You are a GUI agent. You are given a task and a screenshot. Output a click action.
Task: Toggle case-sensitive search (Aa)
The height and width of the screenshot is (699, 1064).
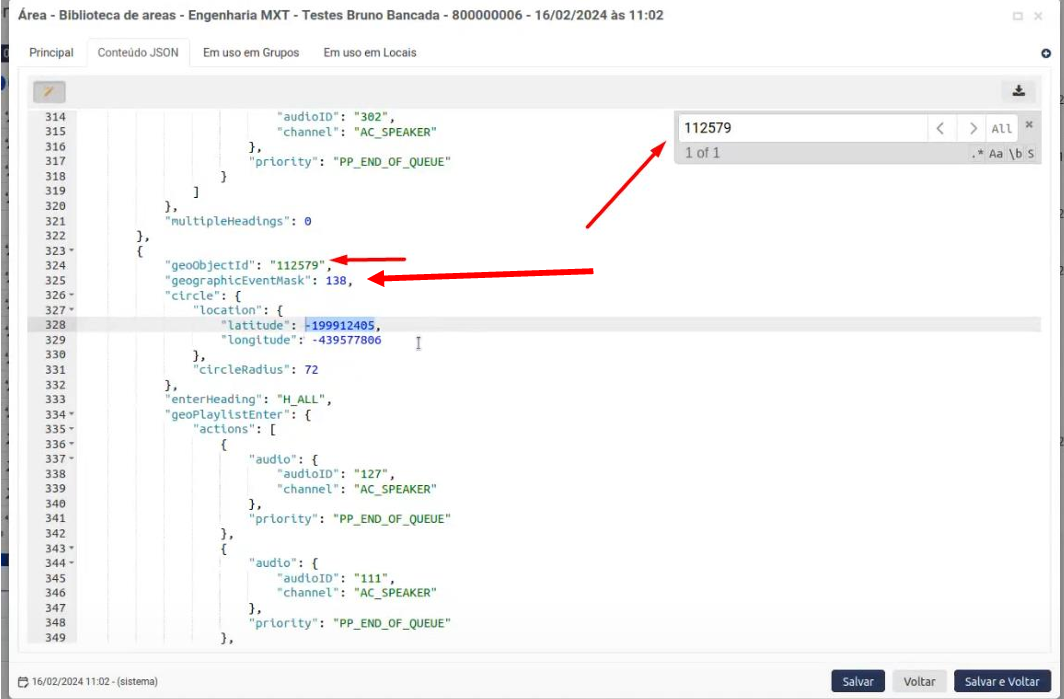point(996,154)
